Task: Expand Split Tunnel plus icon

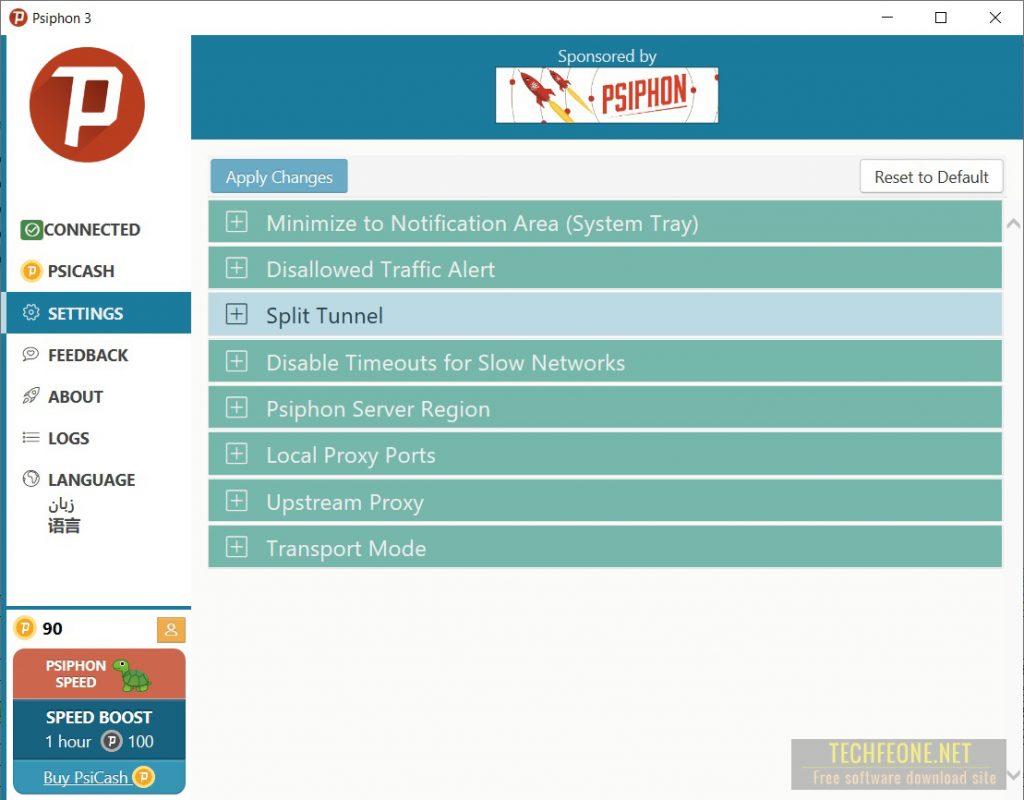Action: (236, 314)
